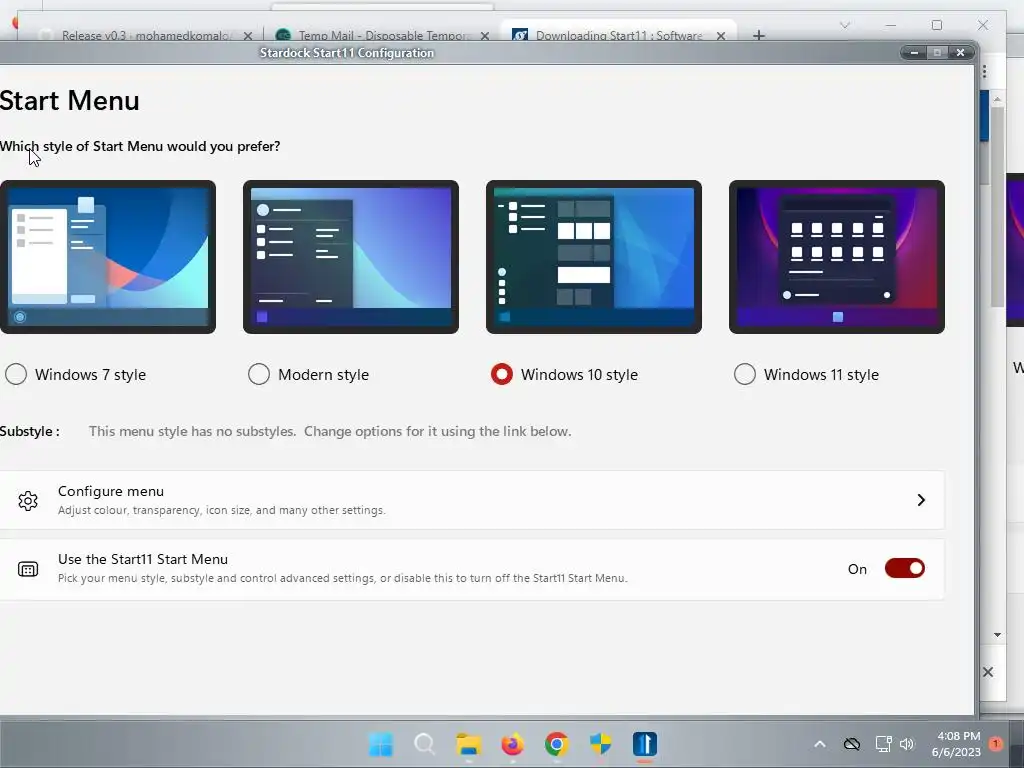Click the OneDrive cloud tray icon

point(852,744)
